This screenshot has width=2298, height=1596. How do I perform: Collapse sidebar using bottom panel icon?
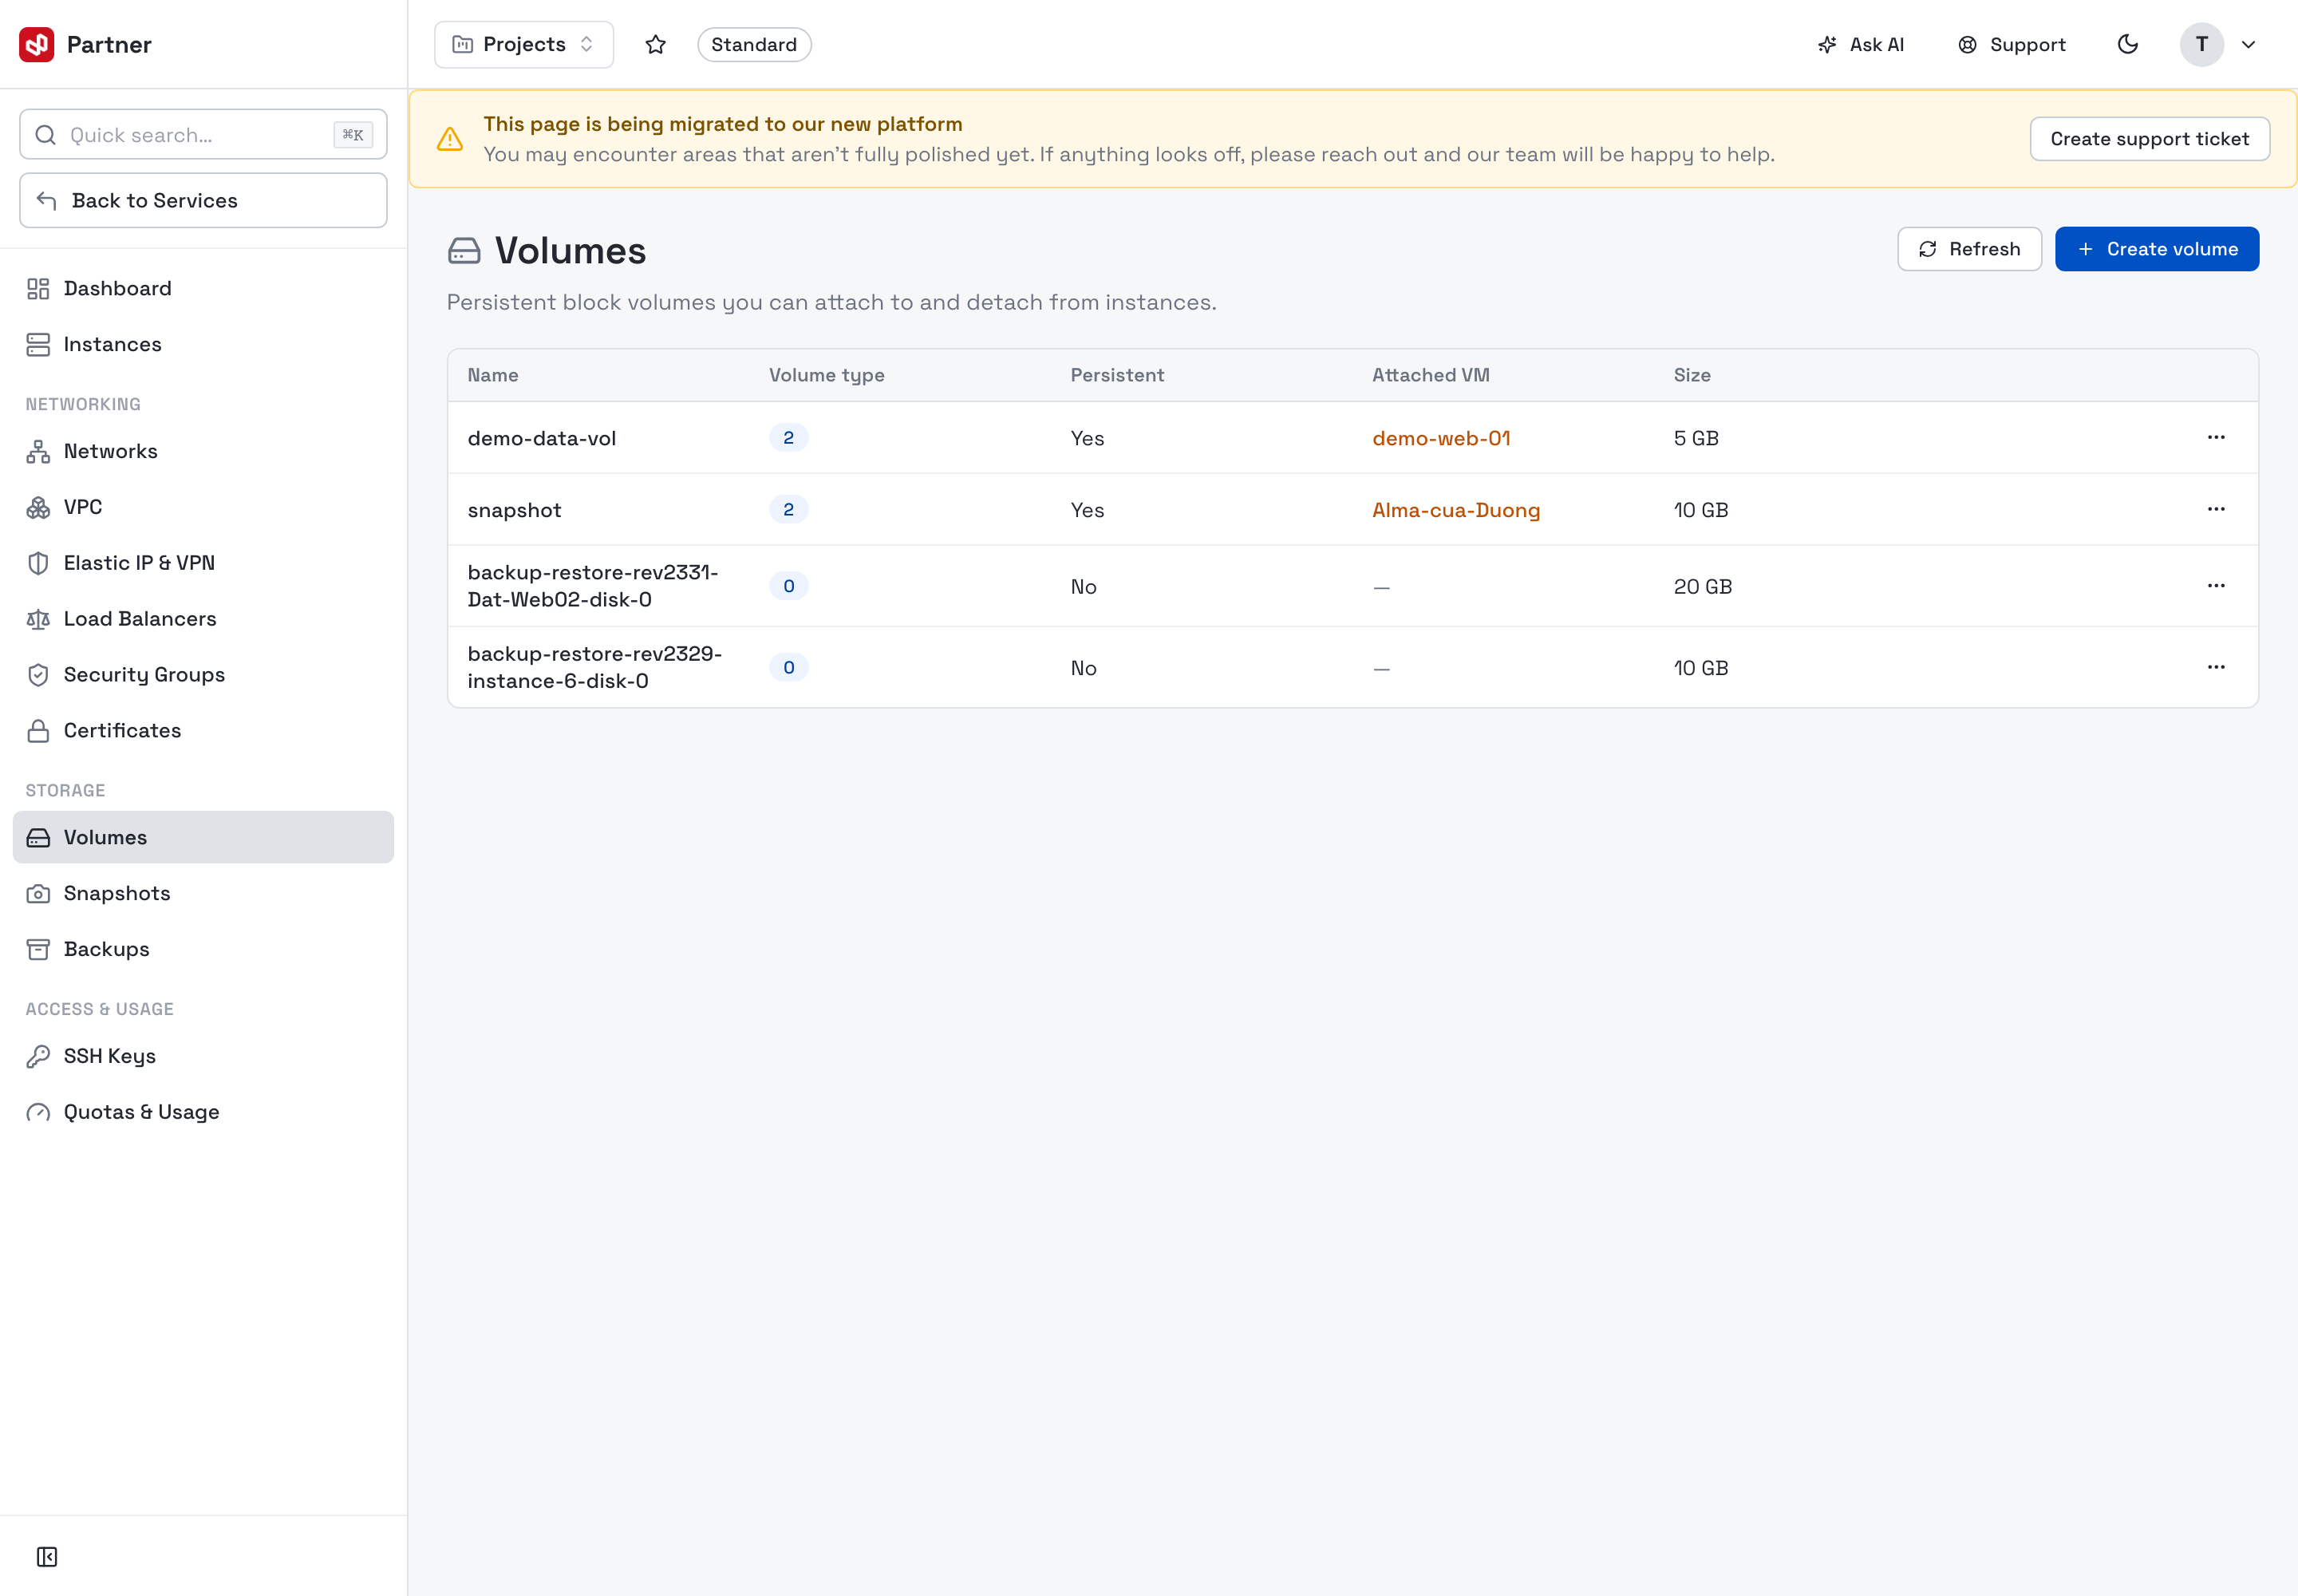point(47,1557)
